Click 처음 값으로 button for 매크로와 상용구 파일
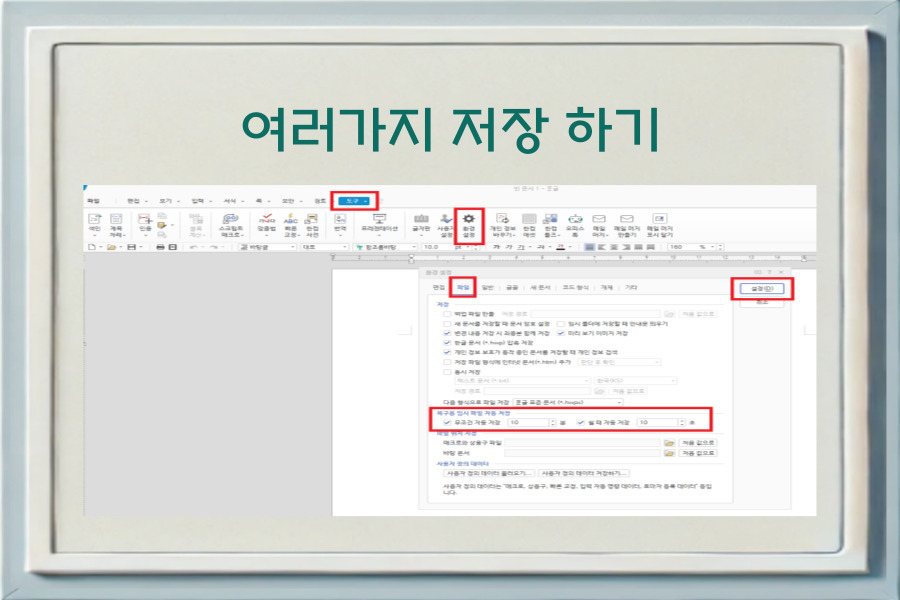The image size is (900, 600). click(x=697, y=443)
